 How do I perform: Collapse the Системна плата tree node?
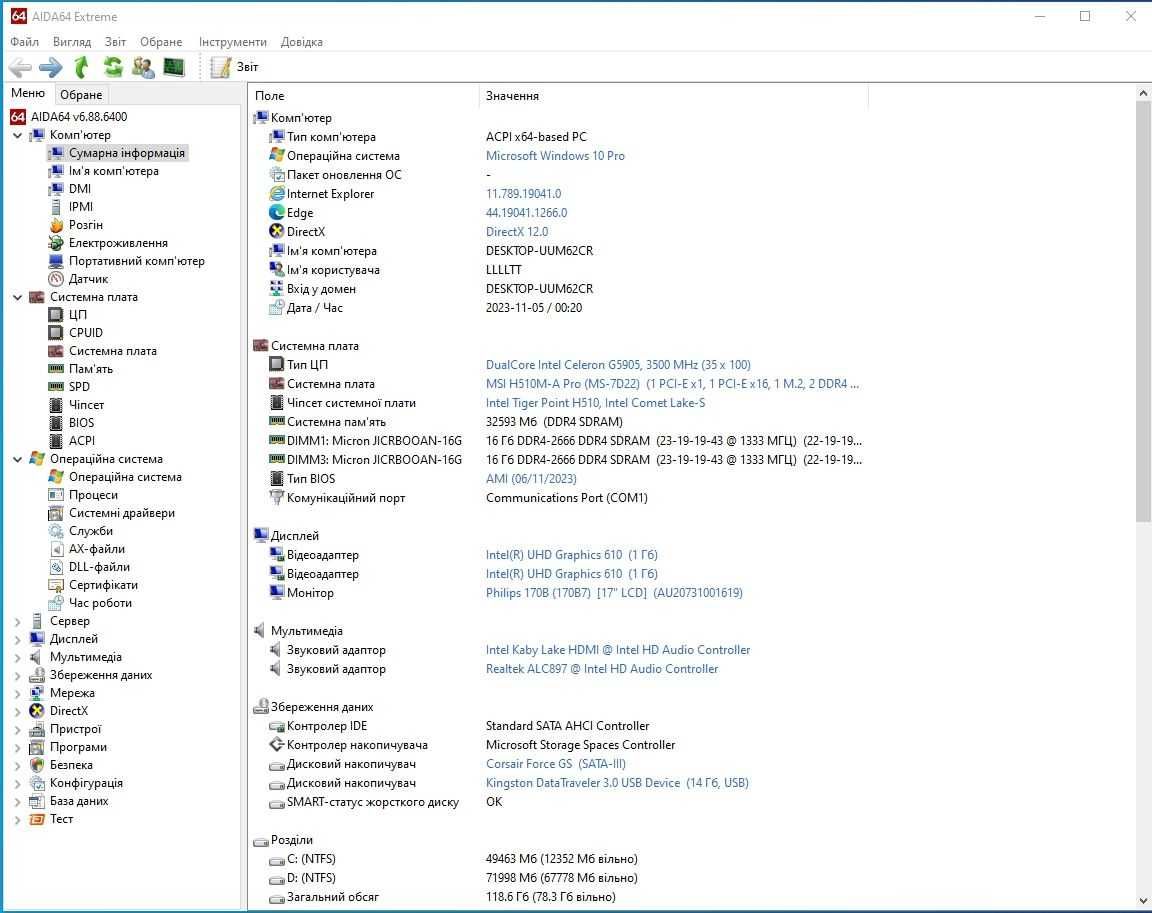tap(18, 297)
